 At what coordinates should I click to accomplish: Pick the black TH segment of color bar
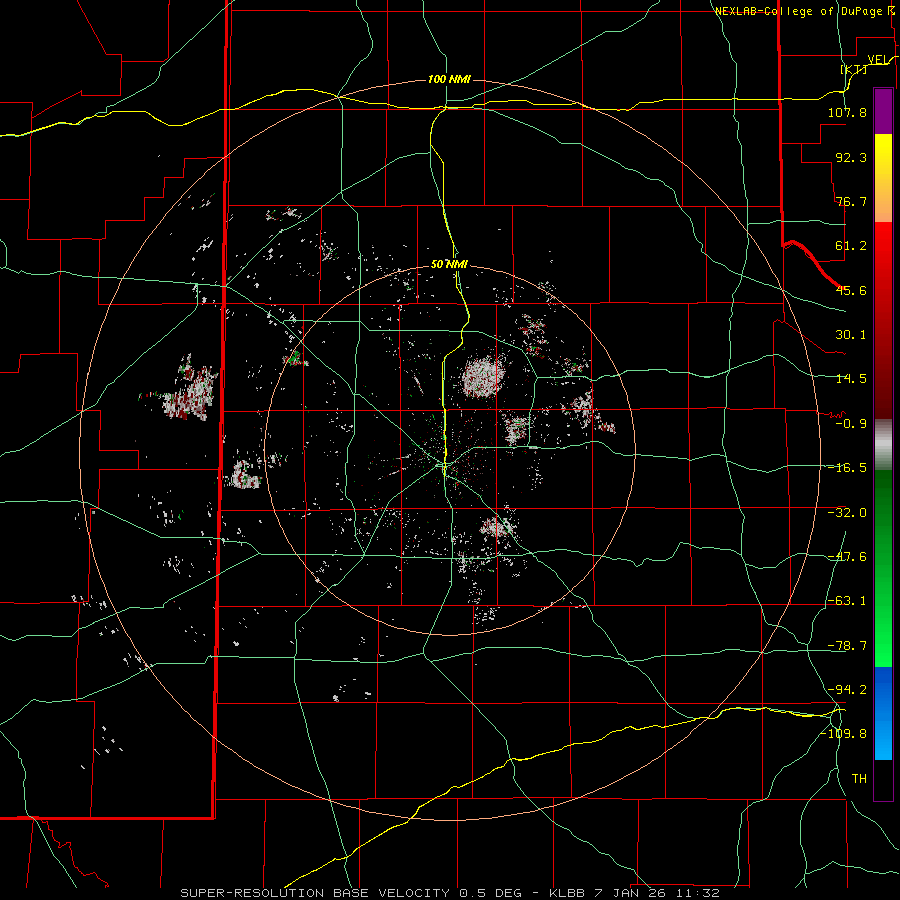click(x=883, y=779)
